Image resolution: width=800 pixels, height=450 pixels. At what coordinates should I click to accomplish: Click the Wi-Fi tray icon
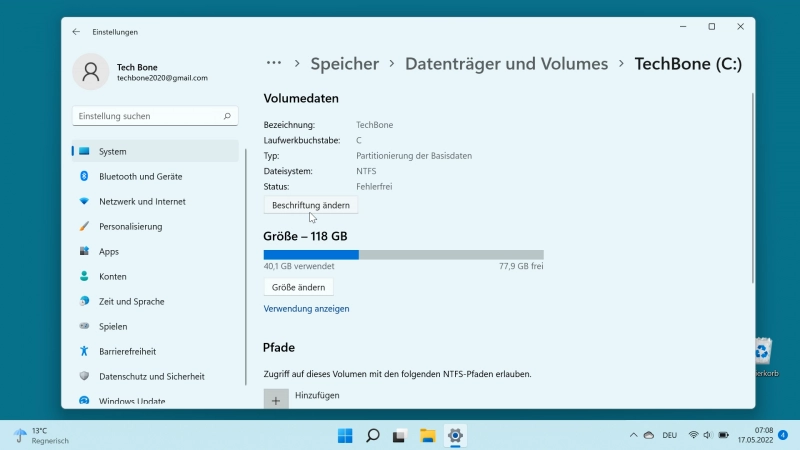(693, 435)
